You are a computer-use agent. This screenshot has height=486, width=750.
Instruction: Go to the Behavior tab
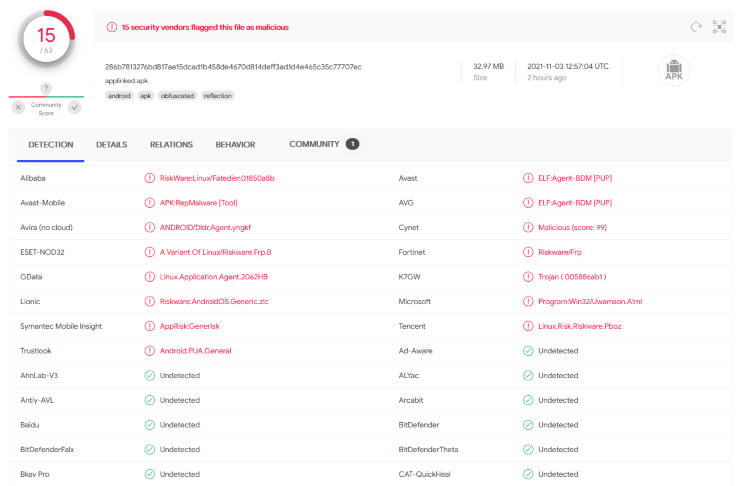235,145
